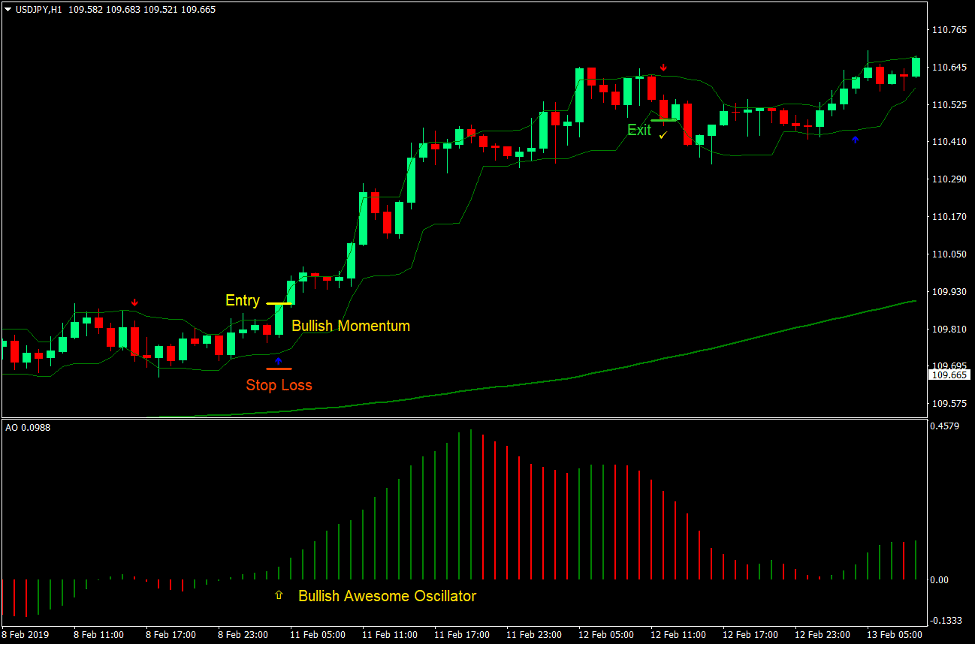Click the red down arrow left of the Entry area
This screenshot has width=977, height=645.
(x=134, y=301)
